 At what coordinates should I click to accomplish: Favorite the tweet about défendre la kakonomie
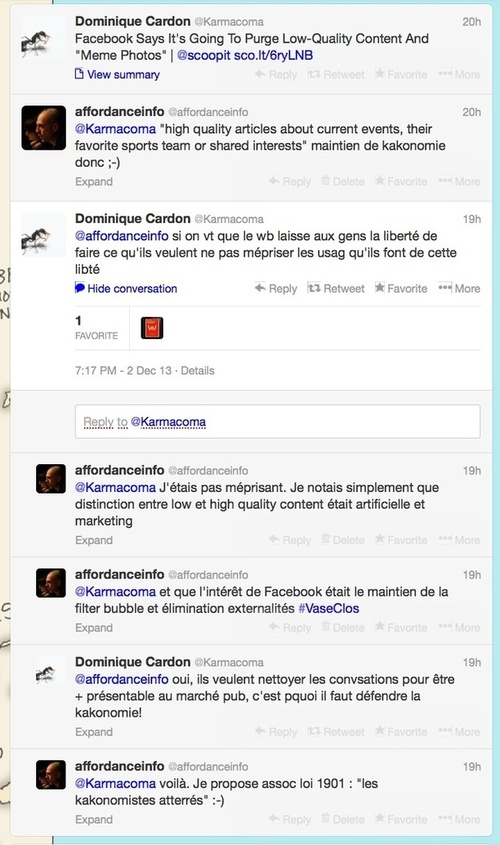click(x=401, y=732)
